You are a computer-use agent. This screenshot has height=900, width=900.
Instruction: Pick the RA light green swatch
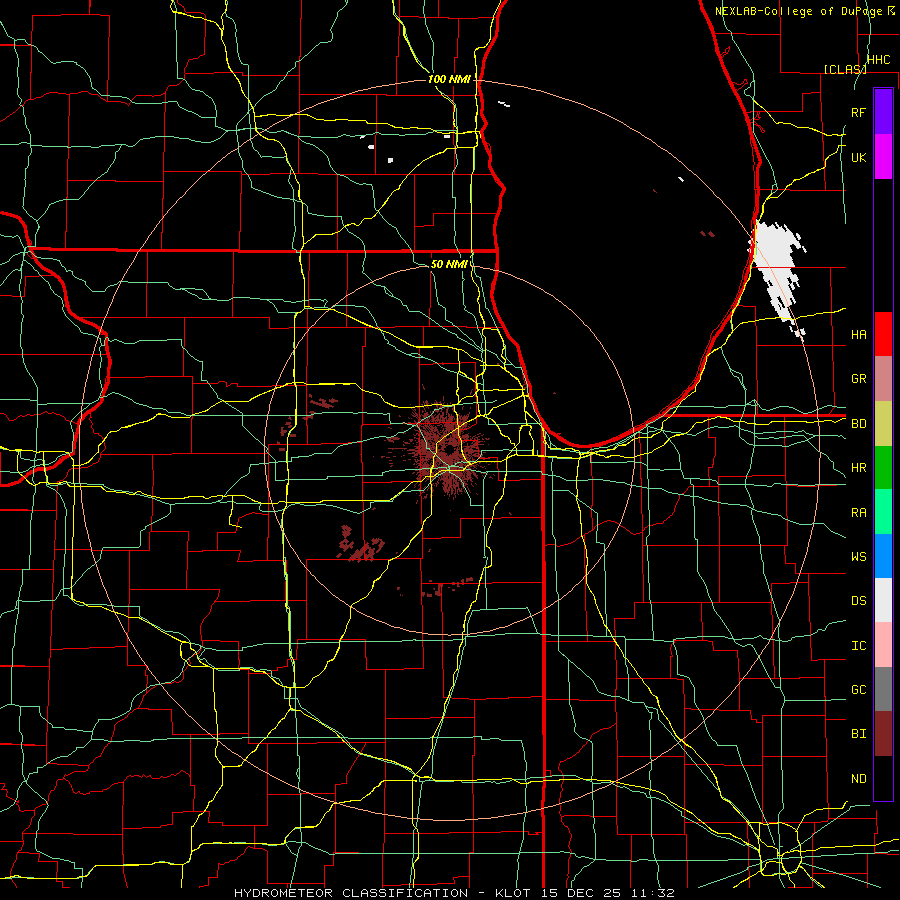click(x=883, y=512)
